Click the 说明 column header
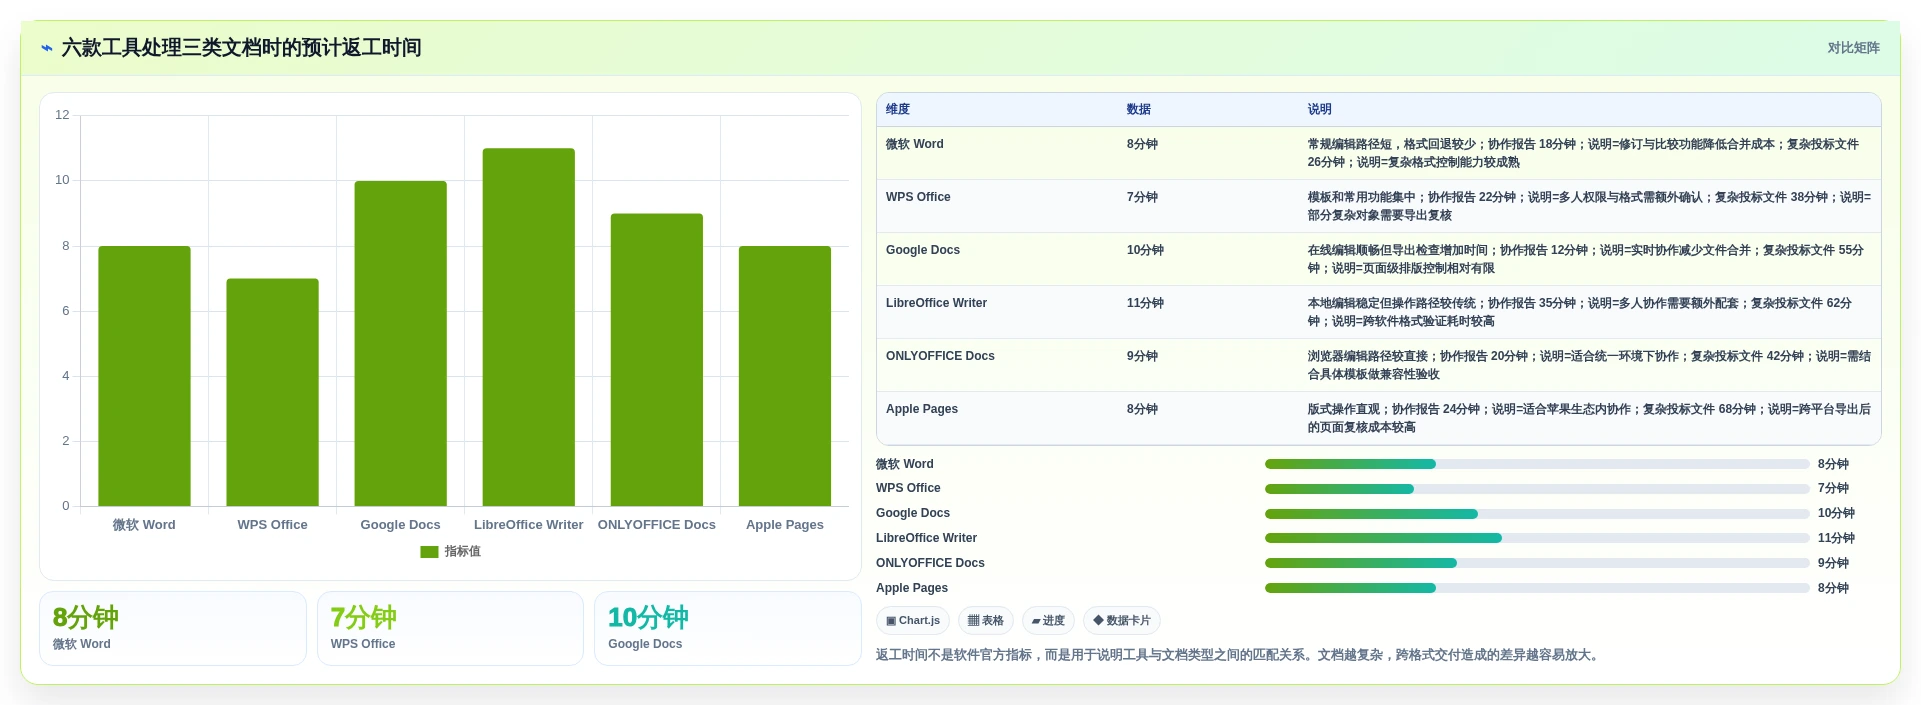Screen dimensions: 1921x705 pos(1320,109)
